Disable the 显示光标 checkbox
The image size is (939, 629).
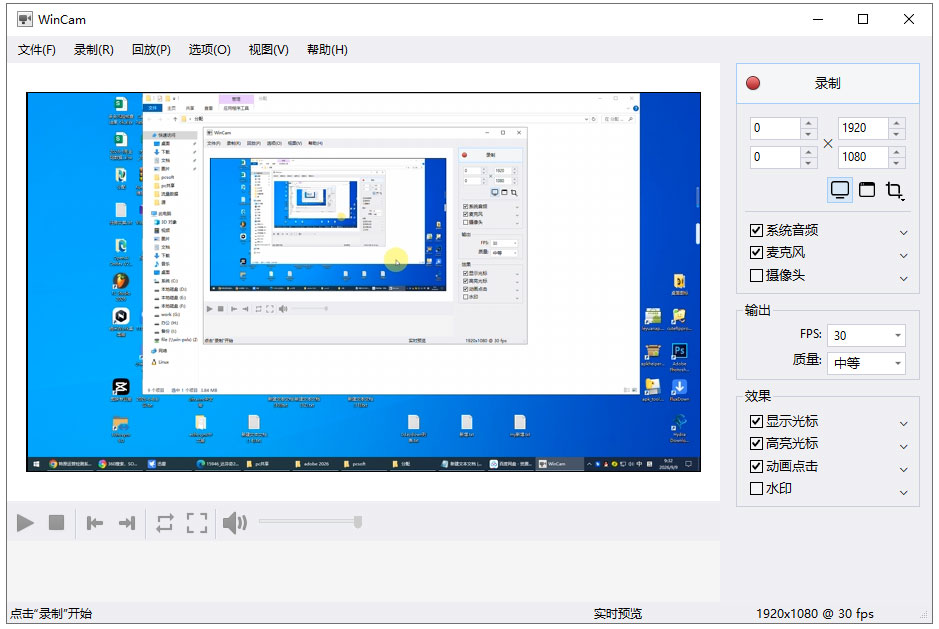point(756,421)
